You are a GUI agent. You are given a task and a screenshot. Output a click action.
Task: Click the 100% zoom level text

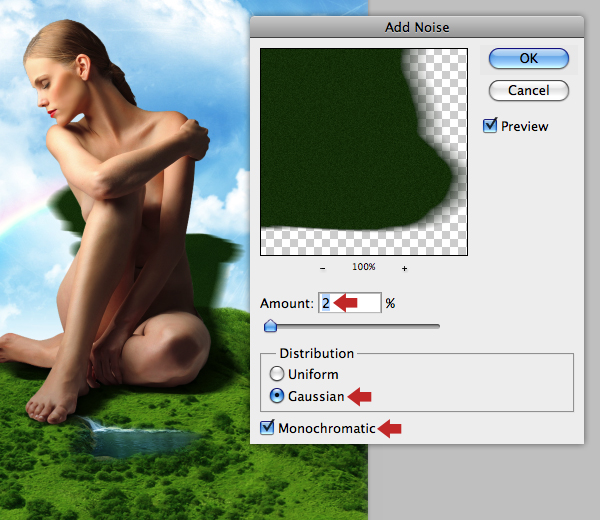[364, 267]
